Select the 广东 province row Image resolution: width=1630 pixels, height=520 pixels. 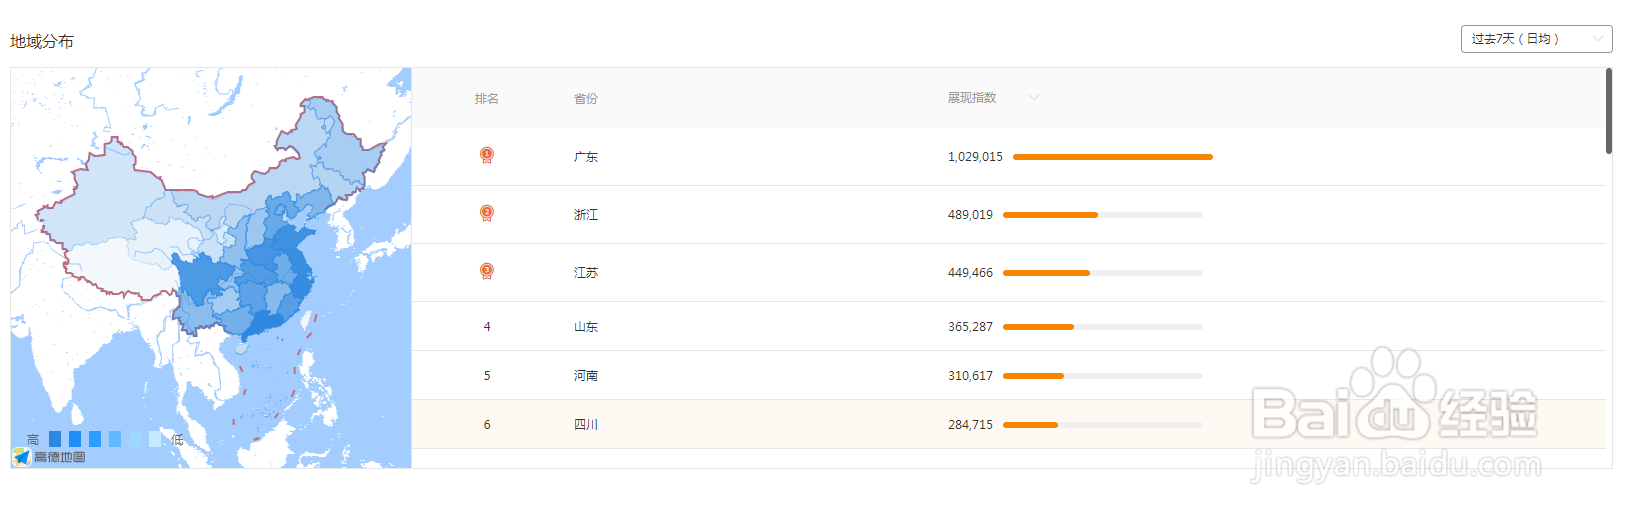[1008, 157]
